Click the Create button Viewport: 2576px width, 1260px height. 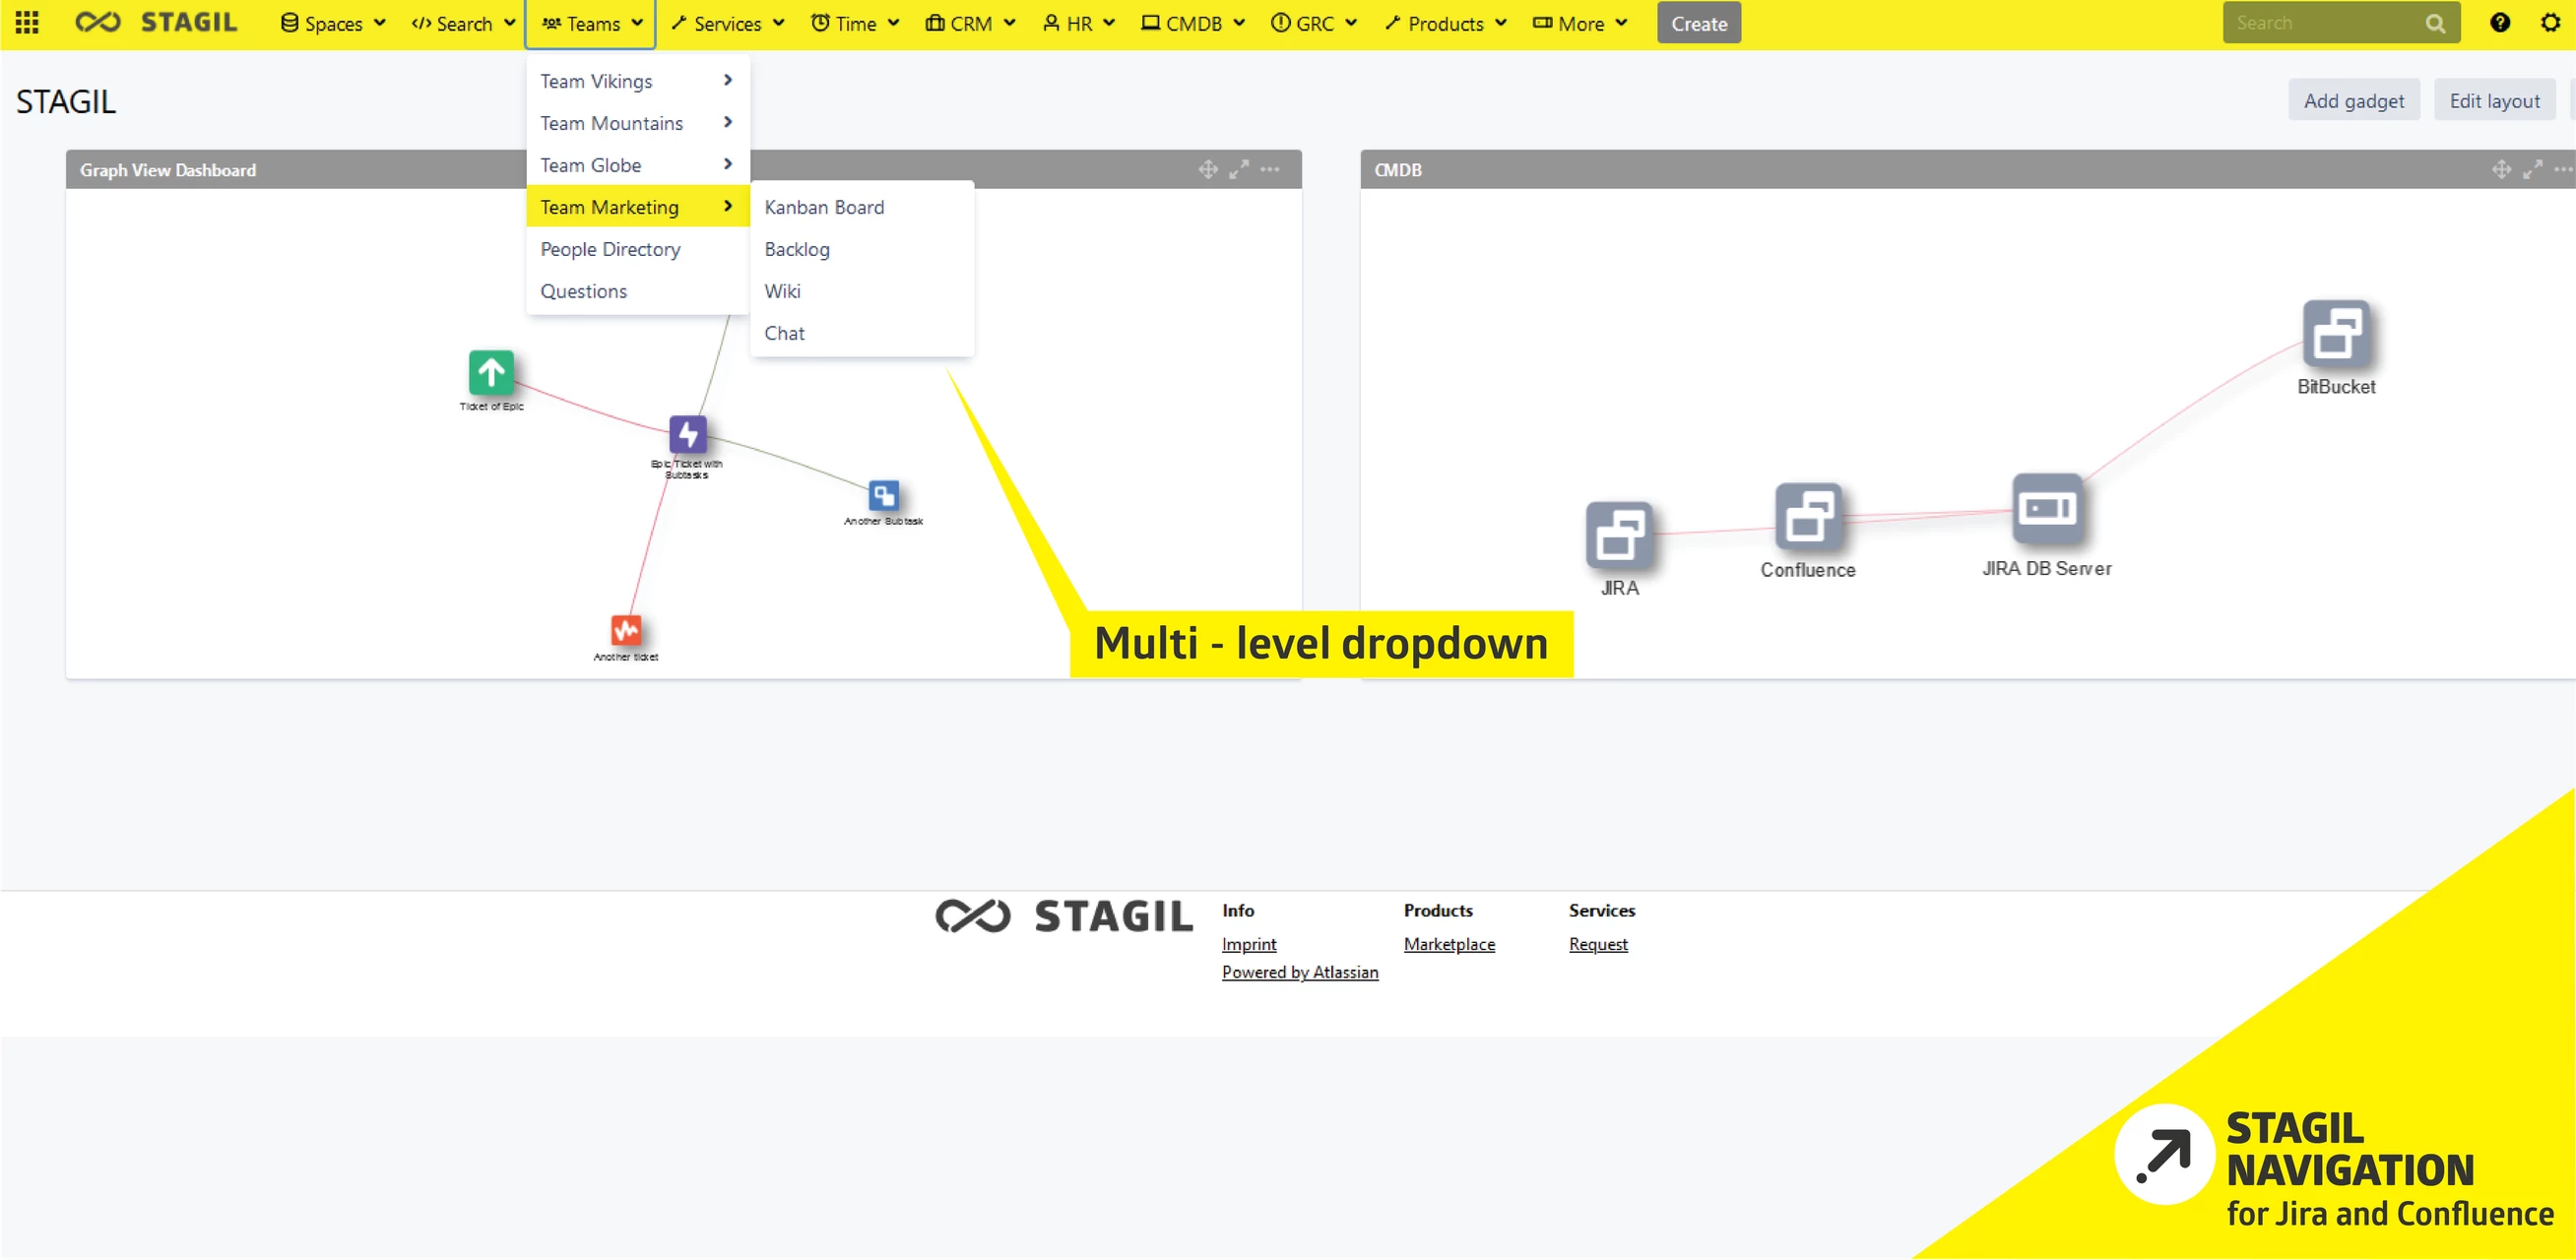1698,23
